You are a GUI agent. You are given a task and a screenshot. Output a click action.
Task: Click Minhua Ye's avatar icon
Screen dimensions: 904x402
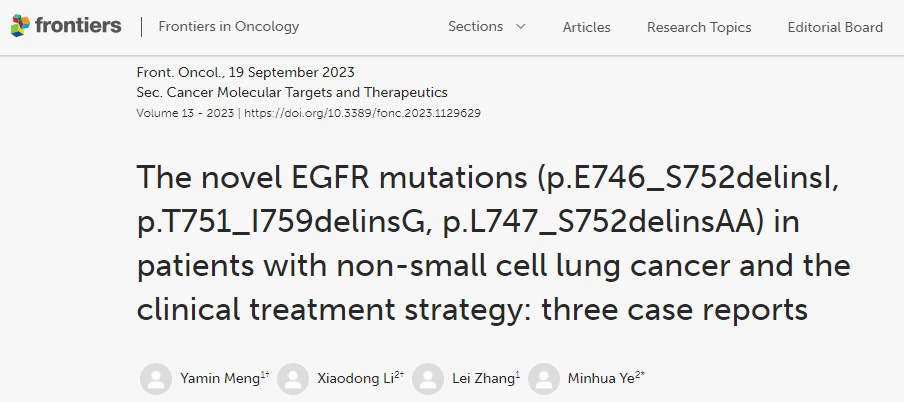[x=544, y=379]
